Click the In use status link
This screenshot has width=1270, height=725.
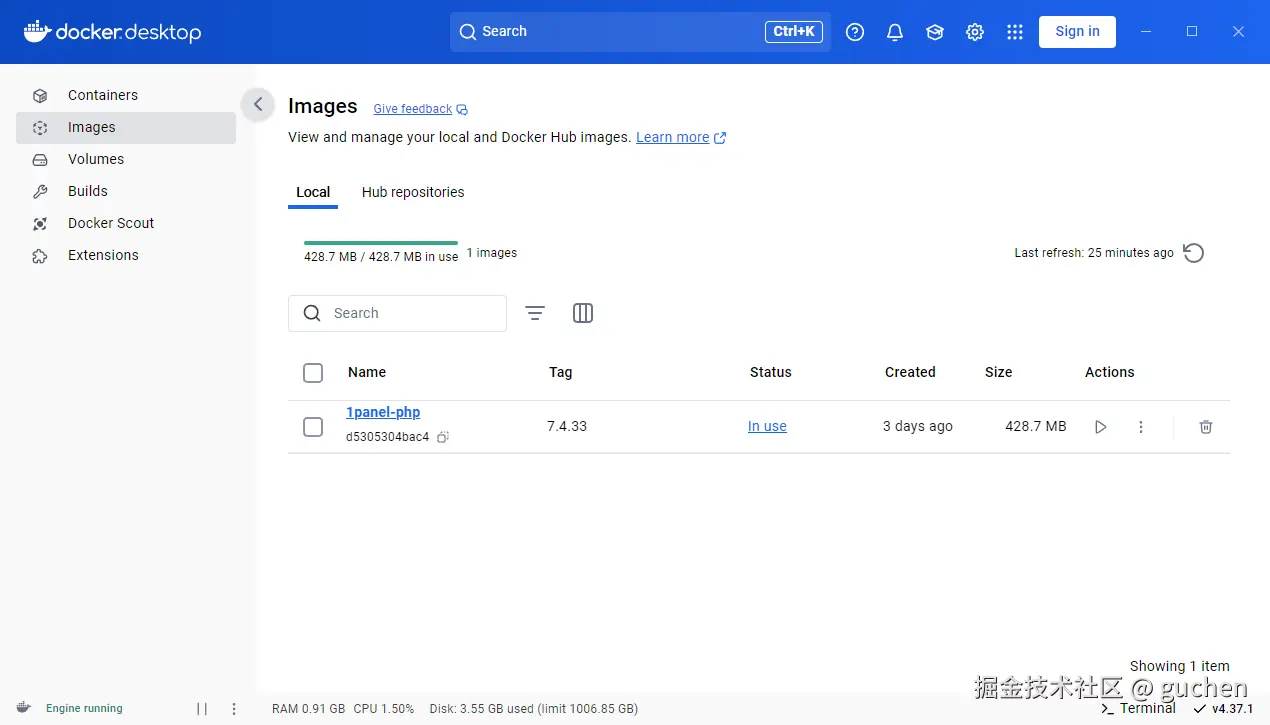pos(767,426)
